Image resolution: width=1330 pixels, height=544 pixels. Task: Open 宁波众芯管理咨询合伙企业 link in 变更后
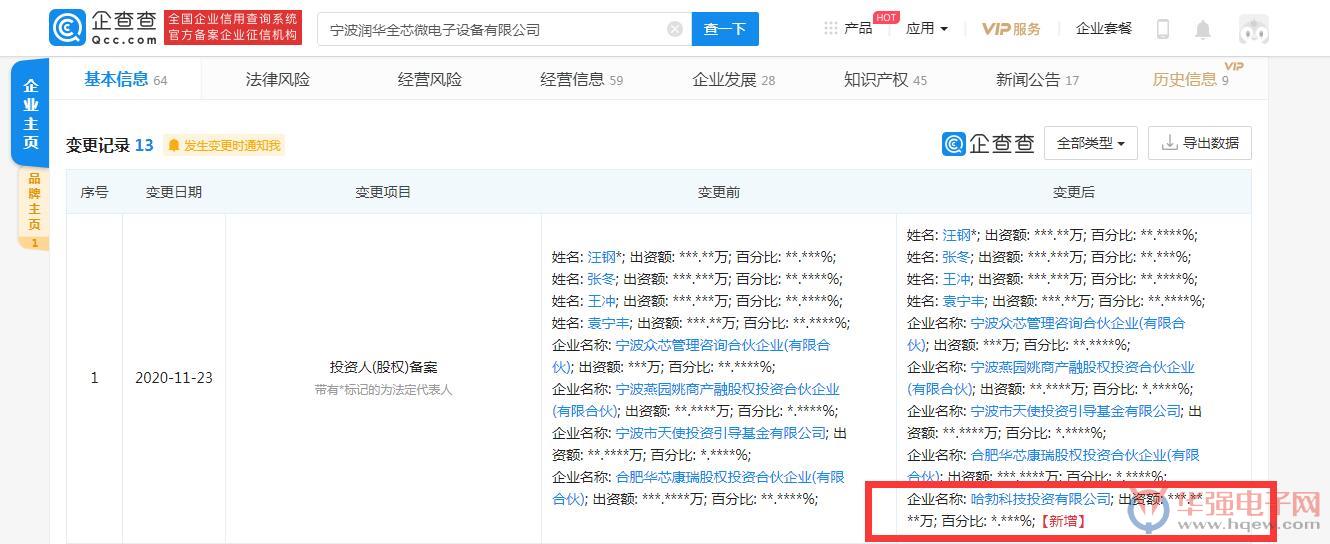pyautogui.click(x=1046, y=333)
